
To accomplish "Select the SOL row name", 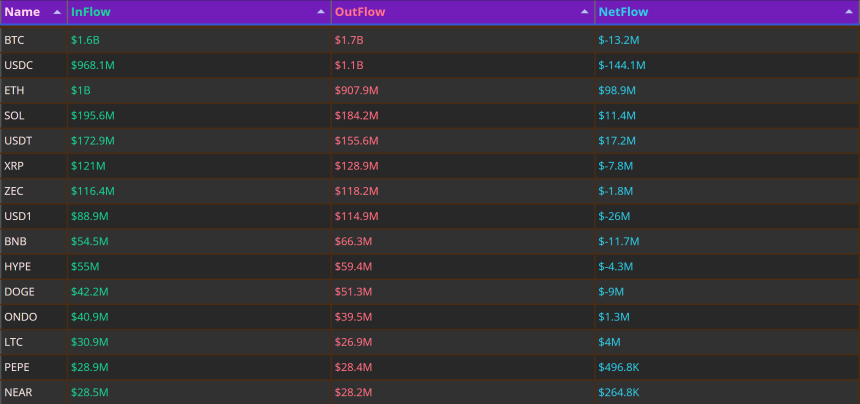I will [14, 116].
